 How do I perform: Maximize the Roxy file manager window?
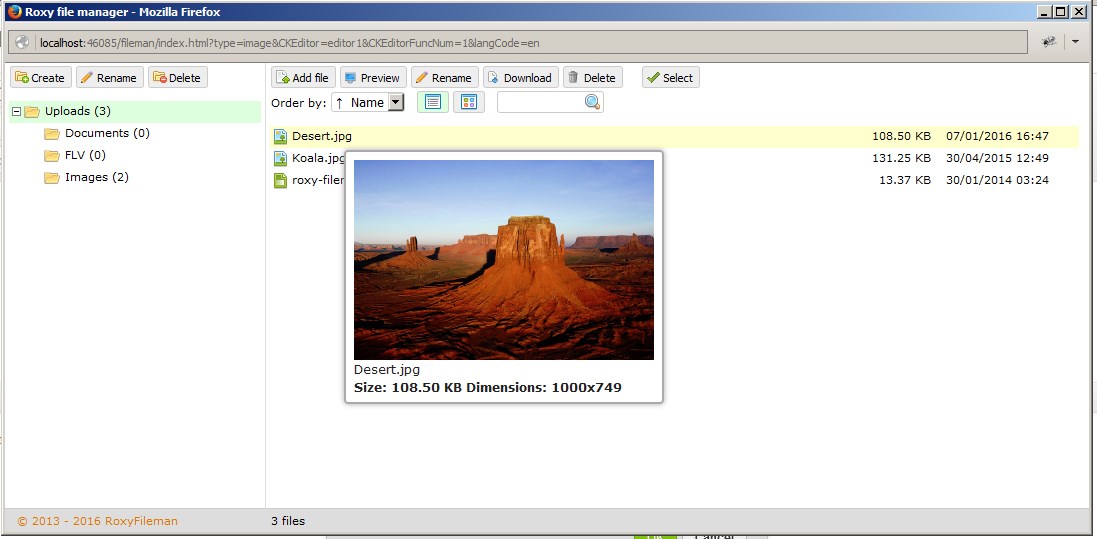[1061, 11]
